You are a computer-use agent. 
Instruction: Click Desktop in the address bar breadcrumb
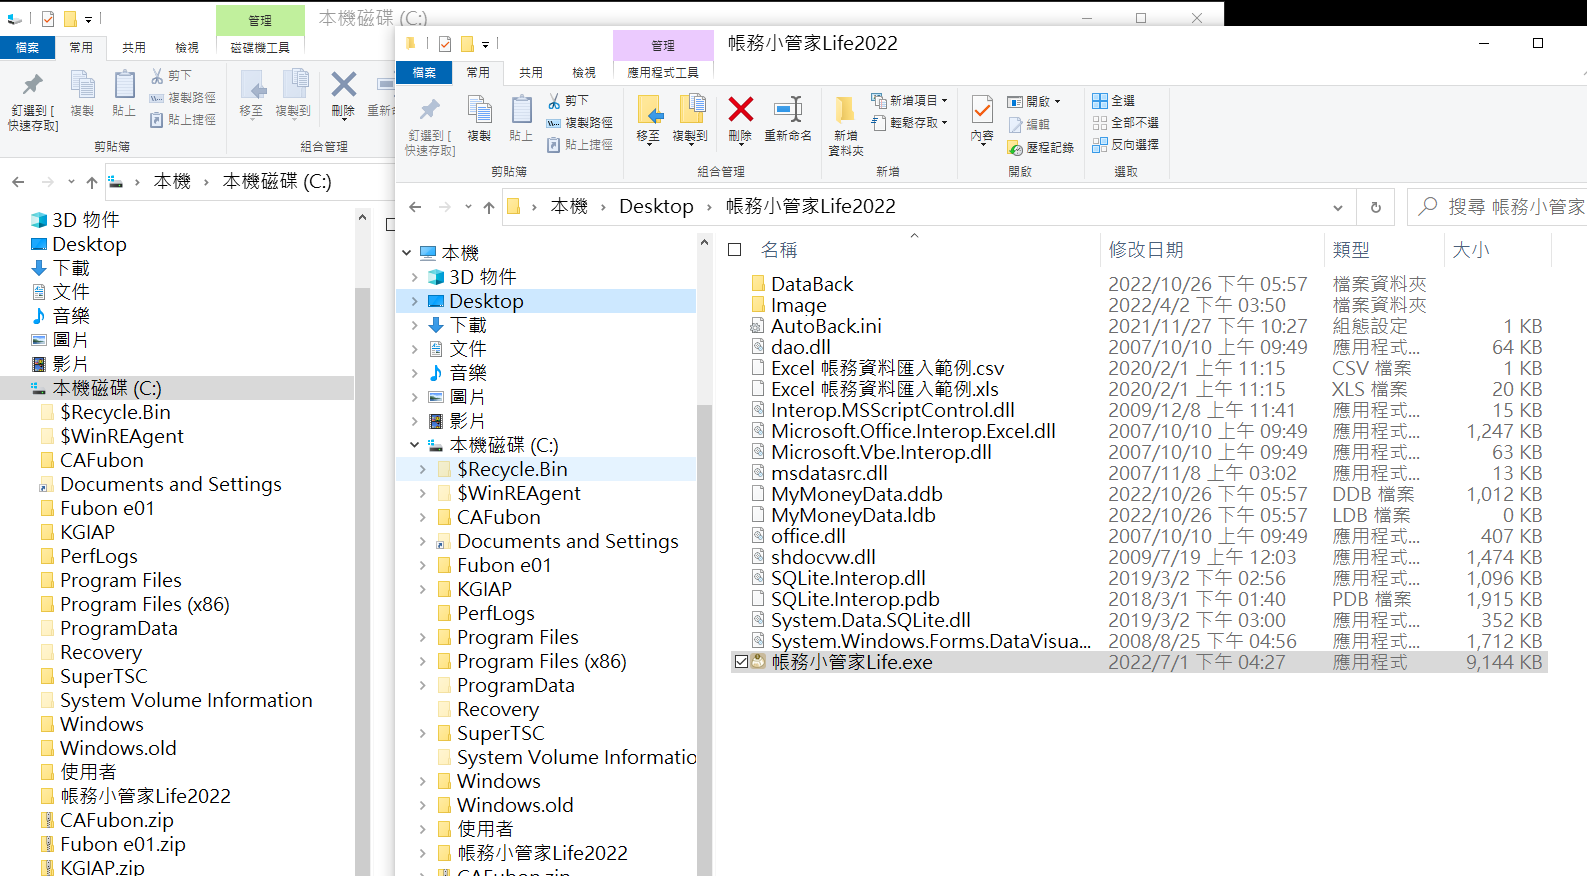tap(656, 207)
